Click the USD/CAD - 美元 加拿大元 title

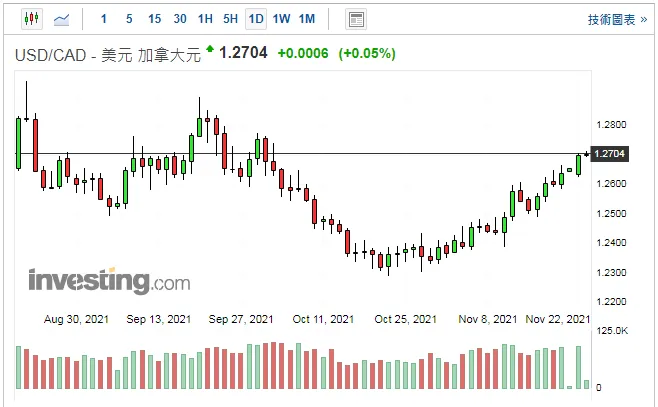pyautogui.click(x=108, y=55)
